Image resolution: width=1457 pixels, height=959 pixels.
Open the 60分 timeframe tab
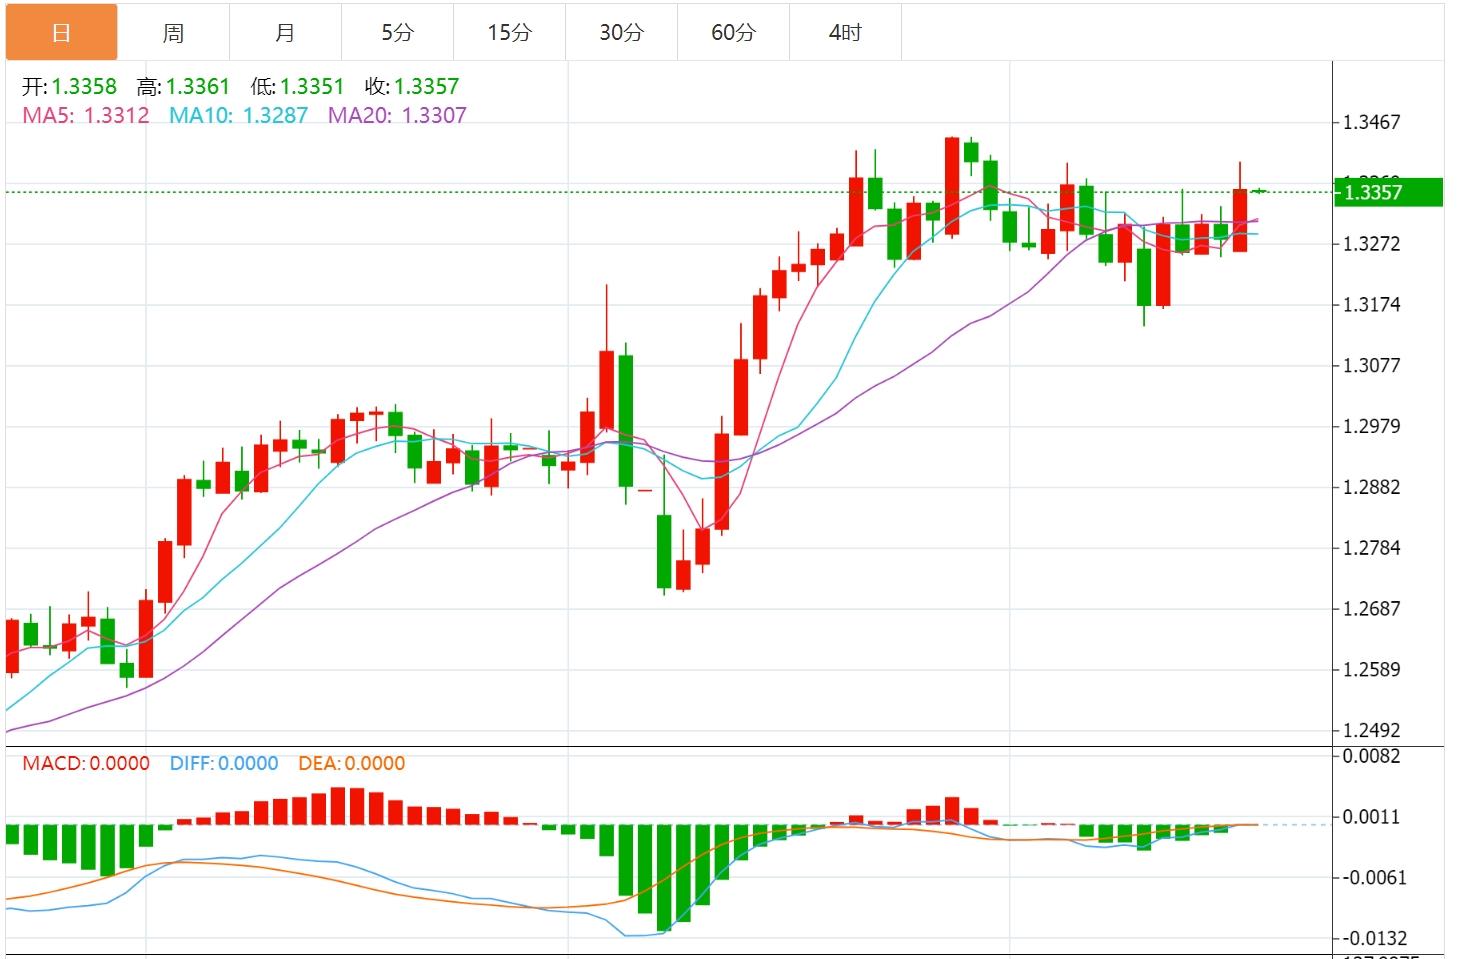(x=733, y=33)
